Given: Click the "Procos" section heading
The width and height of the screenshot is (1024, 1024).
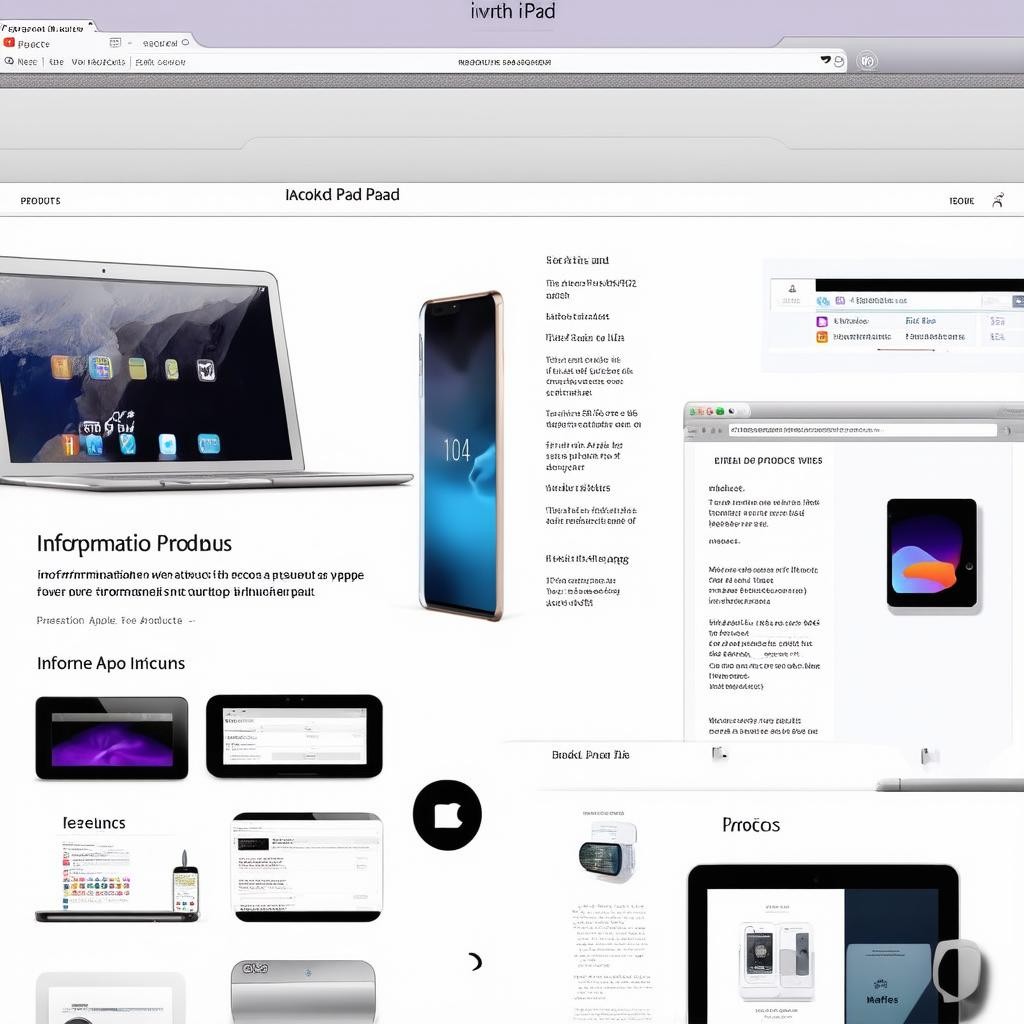Looking at the screenshot, I should 750,825.
